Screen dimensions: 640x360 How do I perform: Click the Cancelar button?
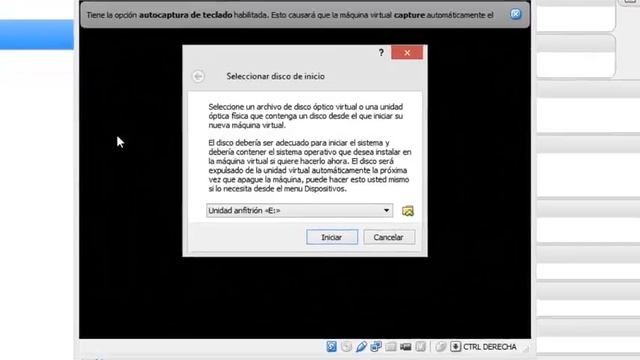tap(389, 237)
